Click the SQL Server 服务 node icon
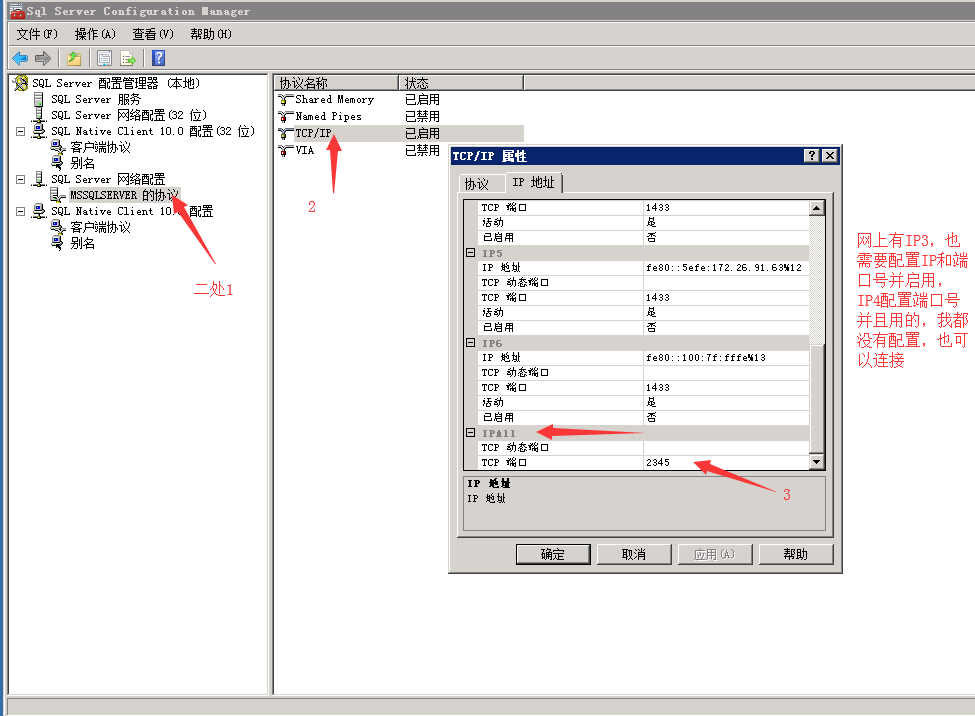975x716 pixels. [39, 99]
